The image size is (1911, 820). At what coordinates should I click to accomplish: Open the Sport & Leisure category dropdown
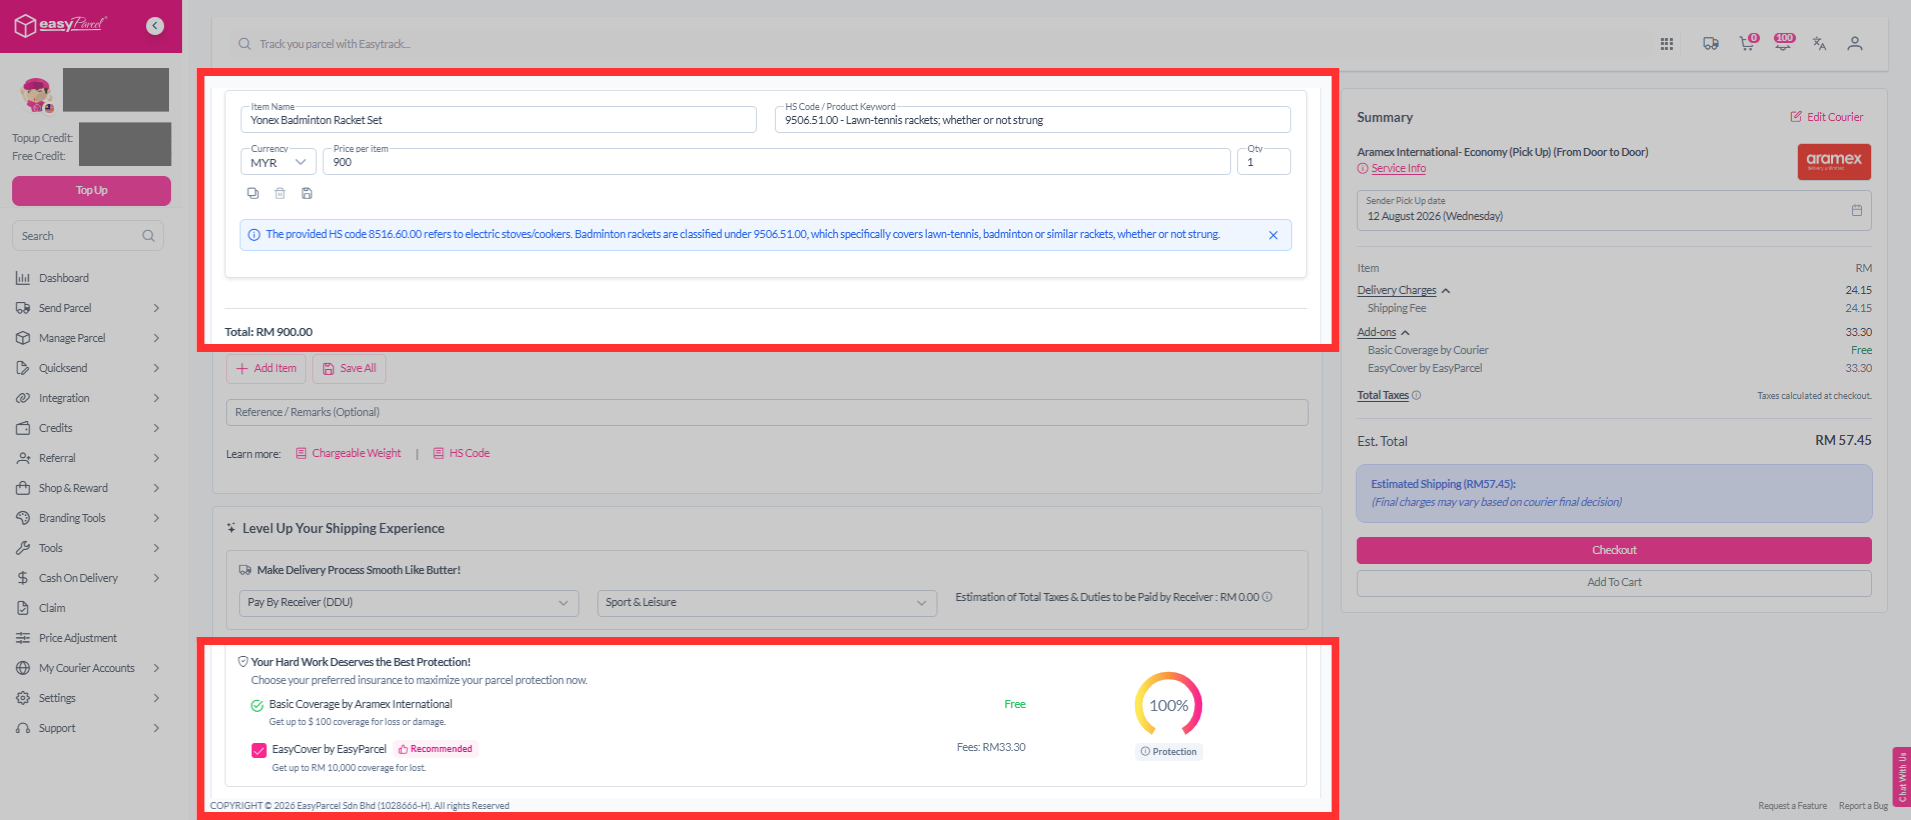[x=767, y=603]
